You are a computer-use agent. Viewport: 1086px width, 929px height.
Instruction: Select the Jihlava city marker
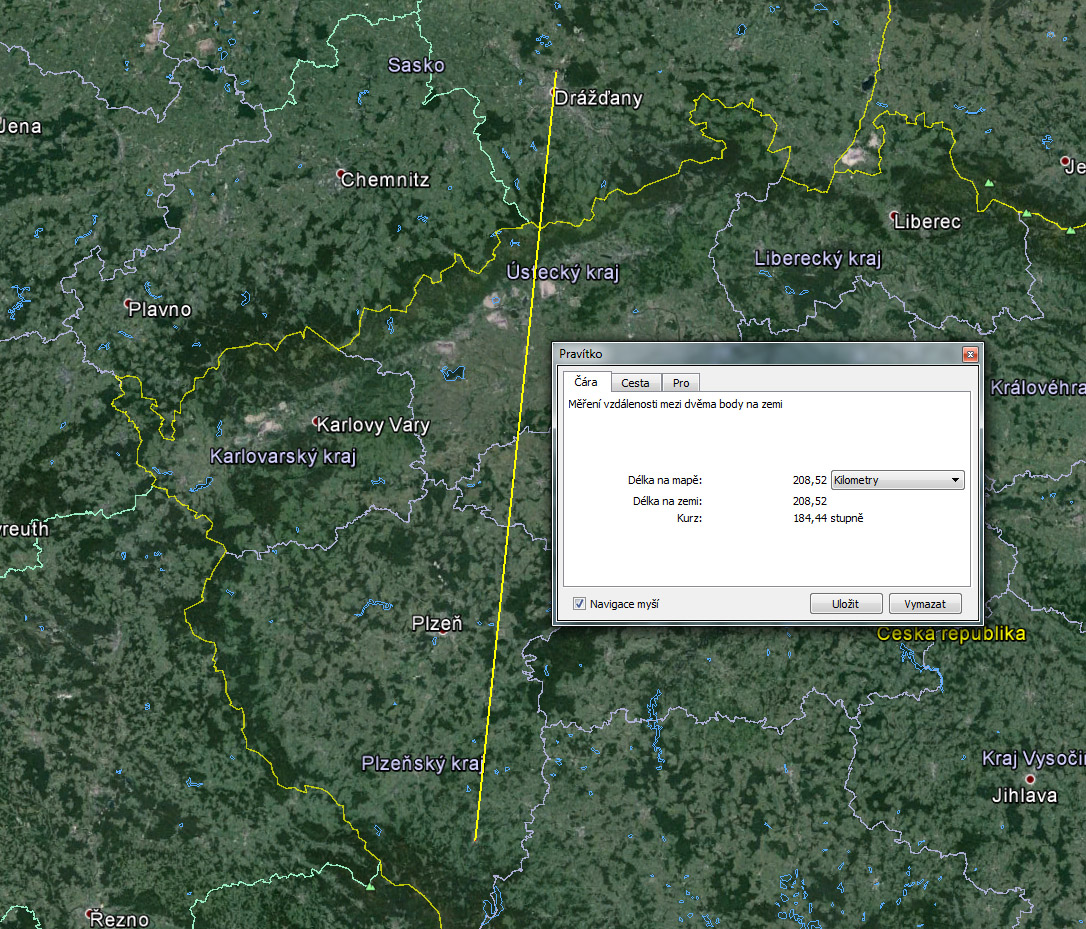click(1029, 778)
